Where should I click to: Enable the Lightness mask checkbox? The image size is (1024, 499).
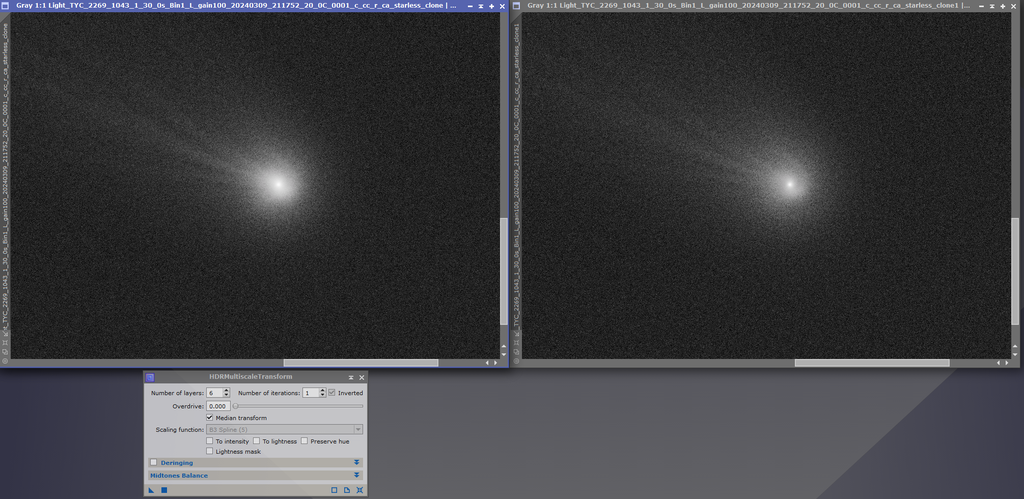coord(209,451)
